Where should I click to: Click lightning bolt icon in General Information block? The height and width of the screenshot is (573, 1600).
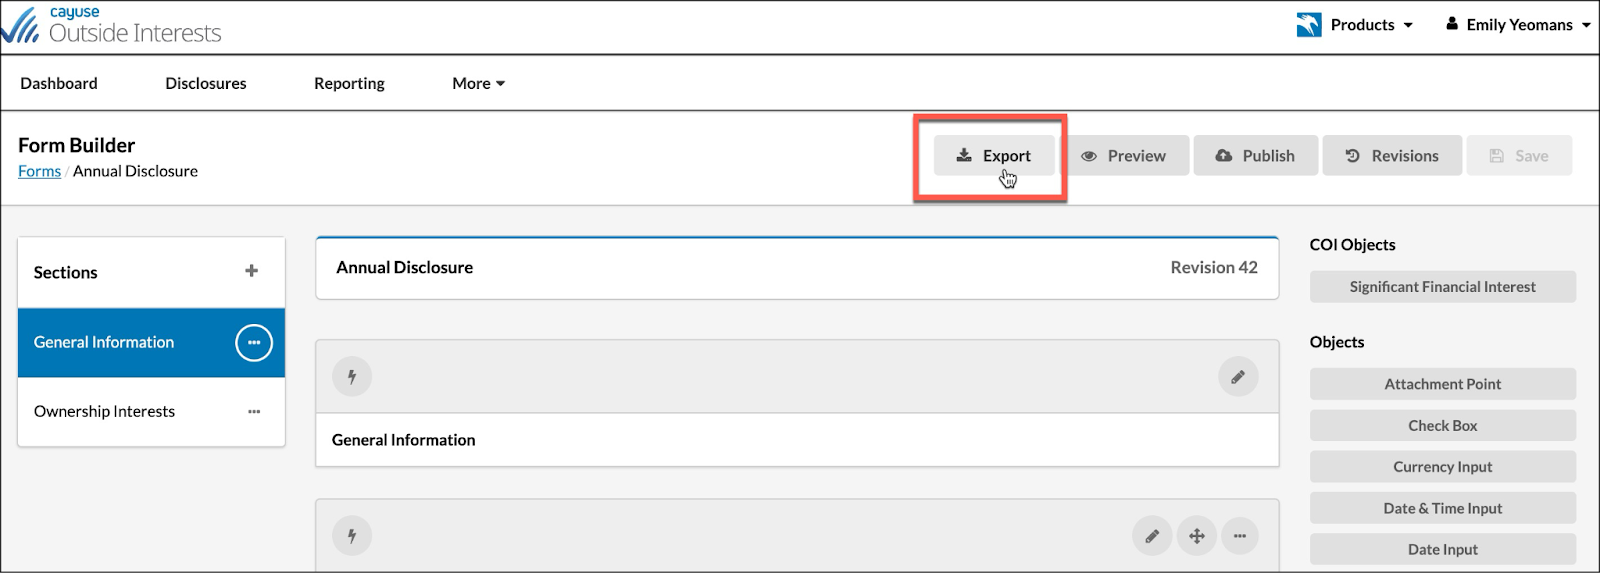[x=352, y=377]
